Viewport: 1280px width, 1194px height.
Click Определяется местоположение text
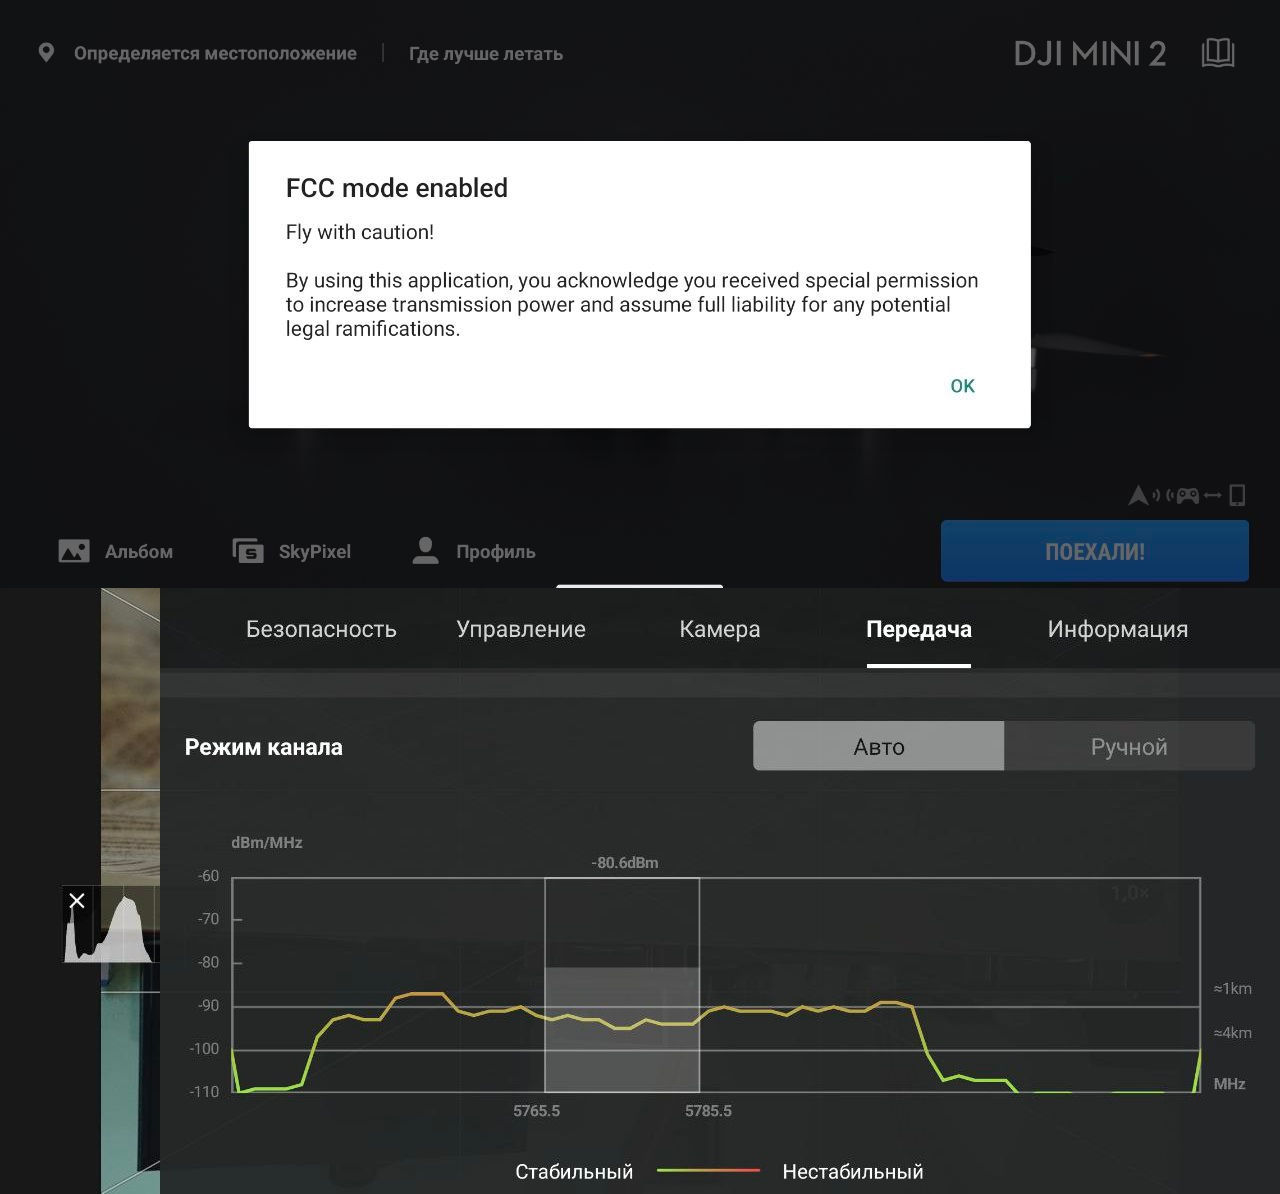click(x=215, y=53)
